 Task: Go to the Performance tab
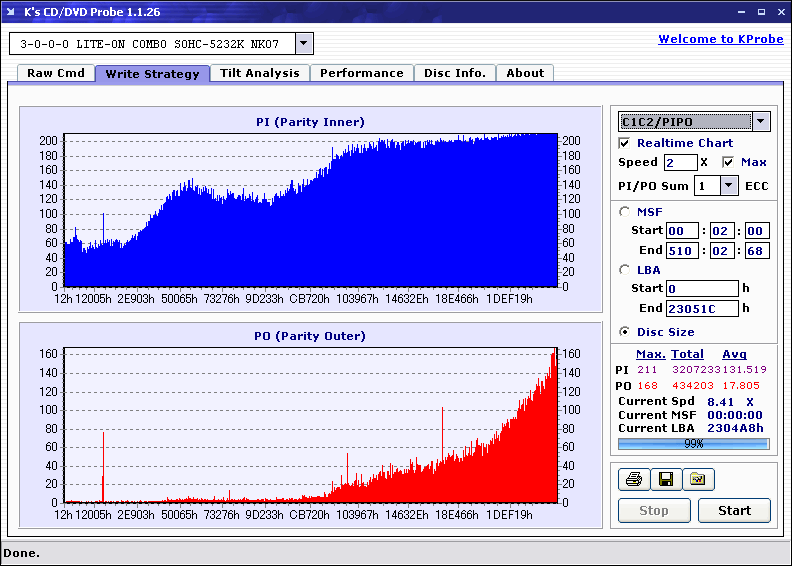click(362, 73)
